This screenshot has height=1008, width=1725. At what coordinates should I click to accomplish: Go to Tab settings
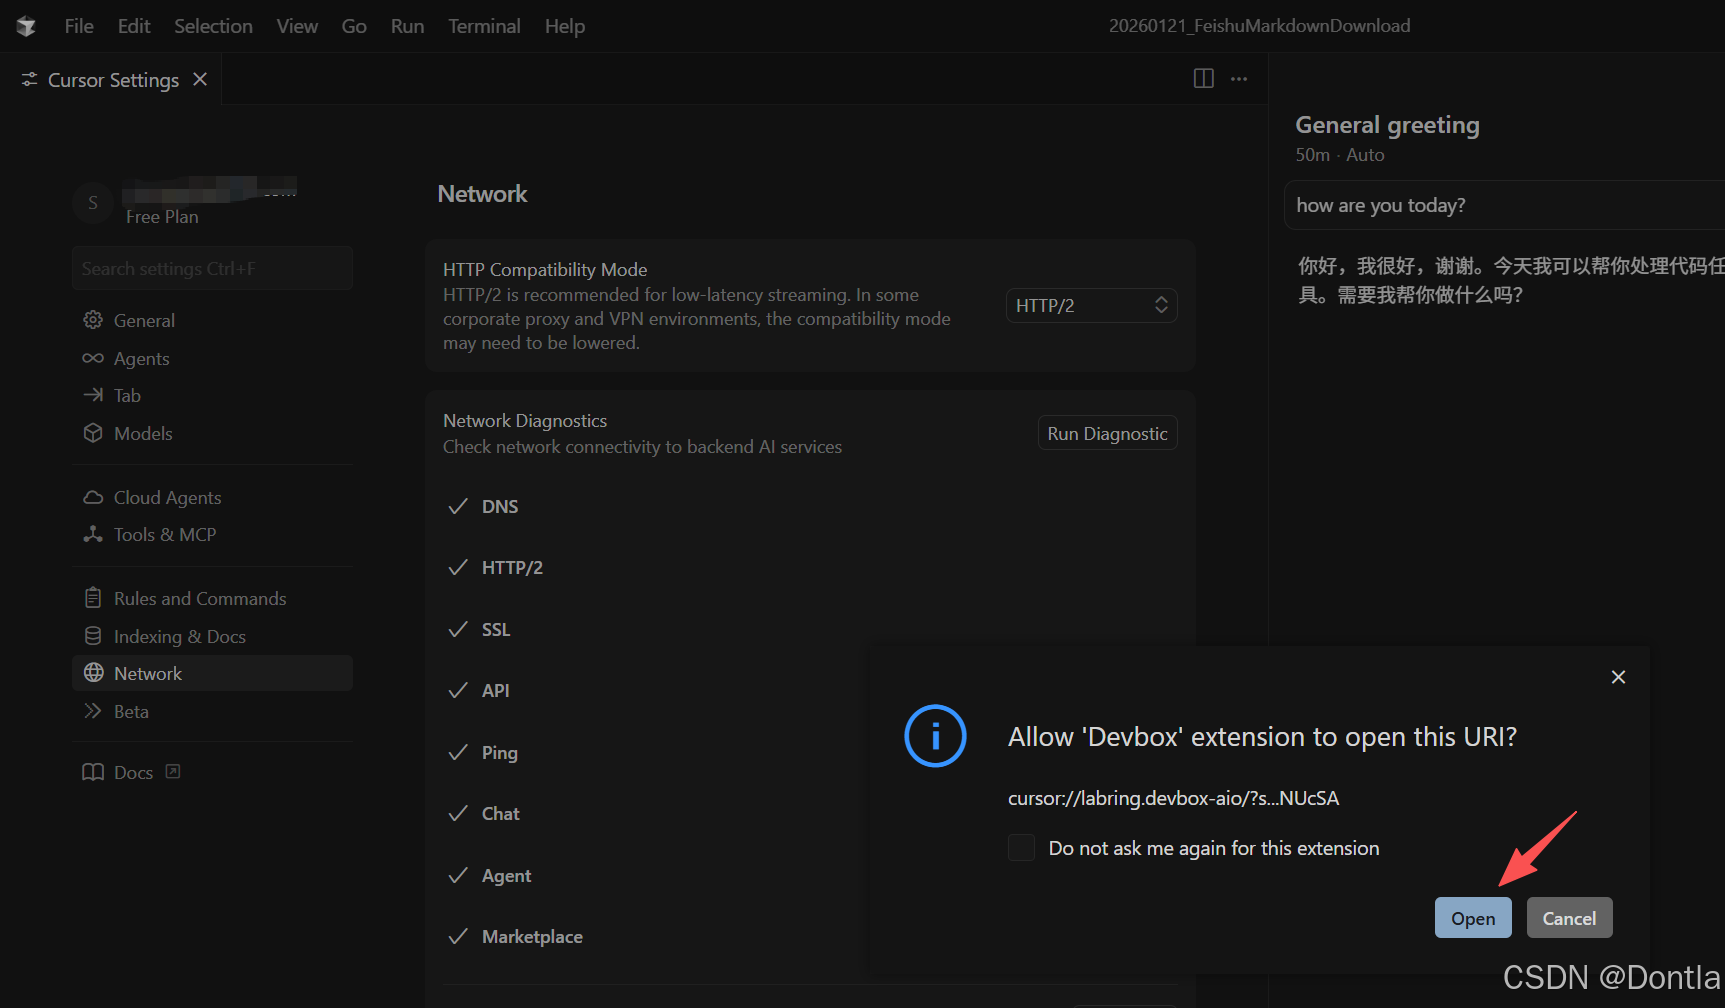pos(212,395)
